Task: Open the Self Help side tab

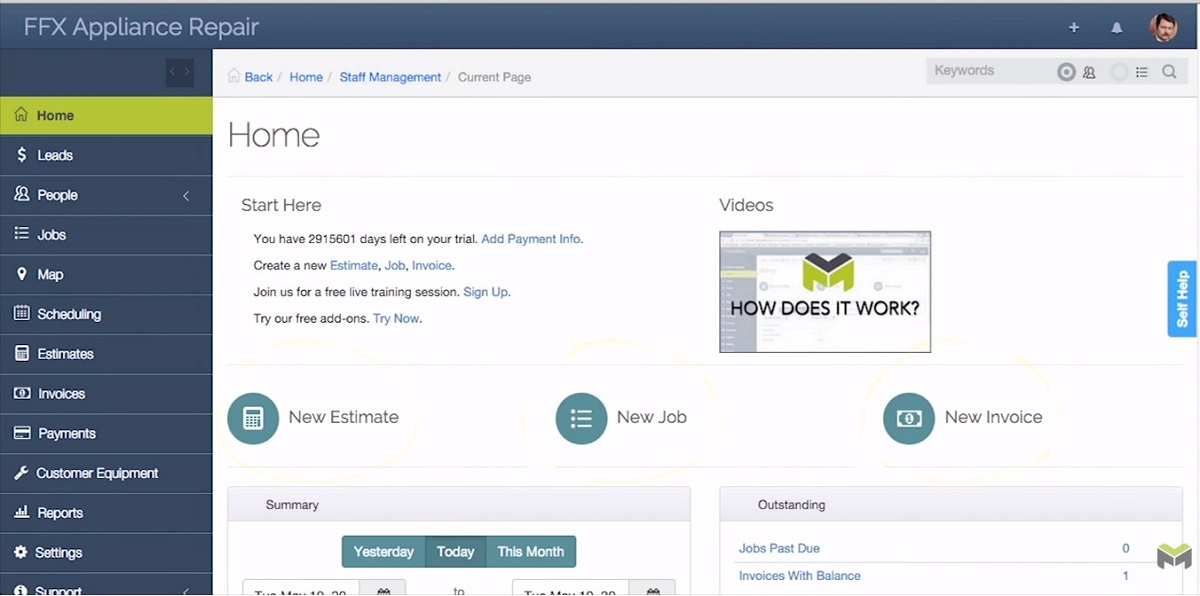Action: click(x=1183, y=298)
